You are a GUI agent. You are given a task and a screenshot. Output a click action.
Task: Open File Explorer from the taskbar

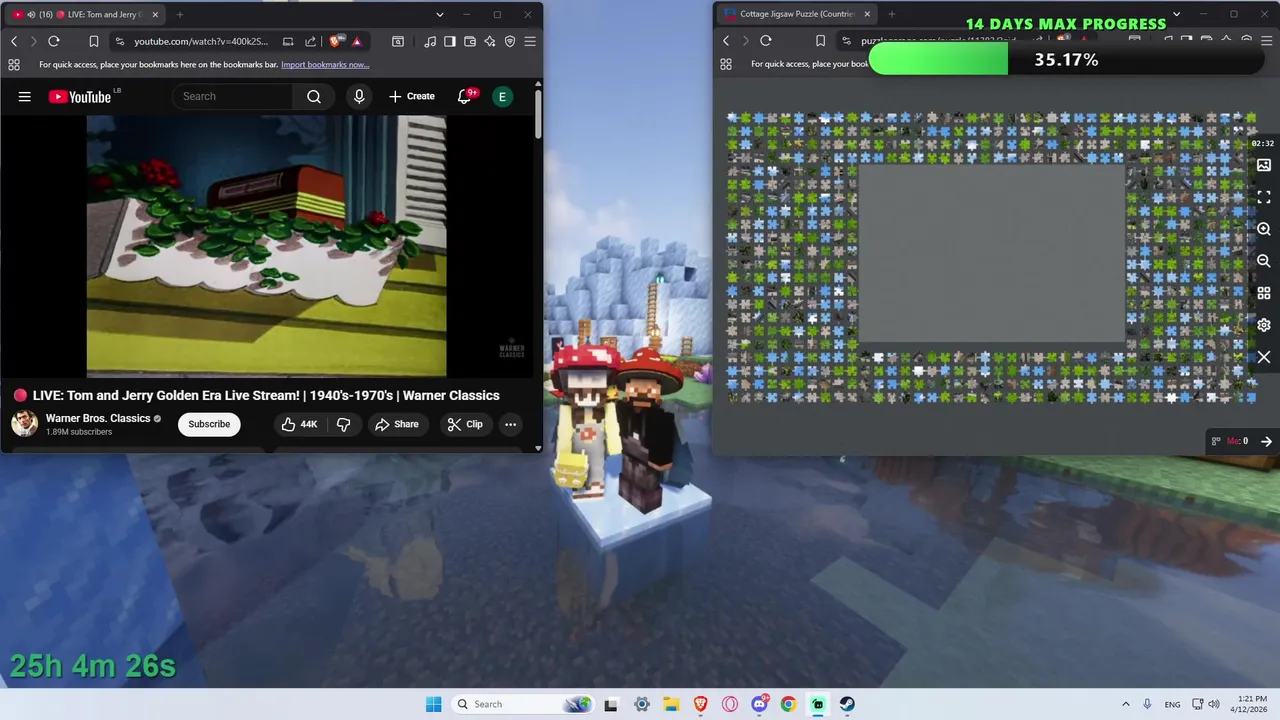click(x=671, y=704)
